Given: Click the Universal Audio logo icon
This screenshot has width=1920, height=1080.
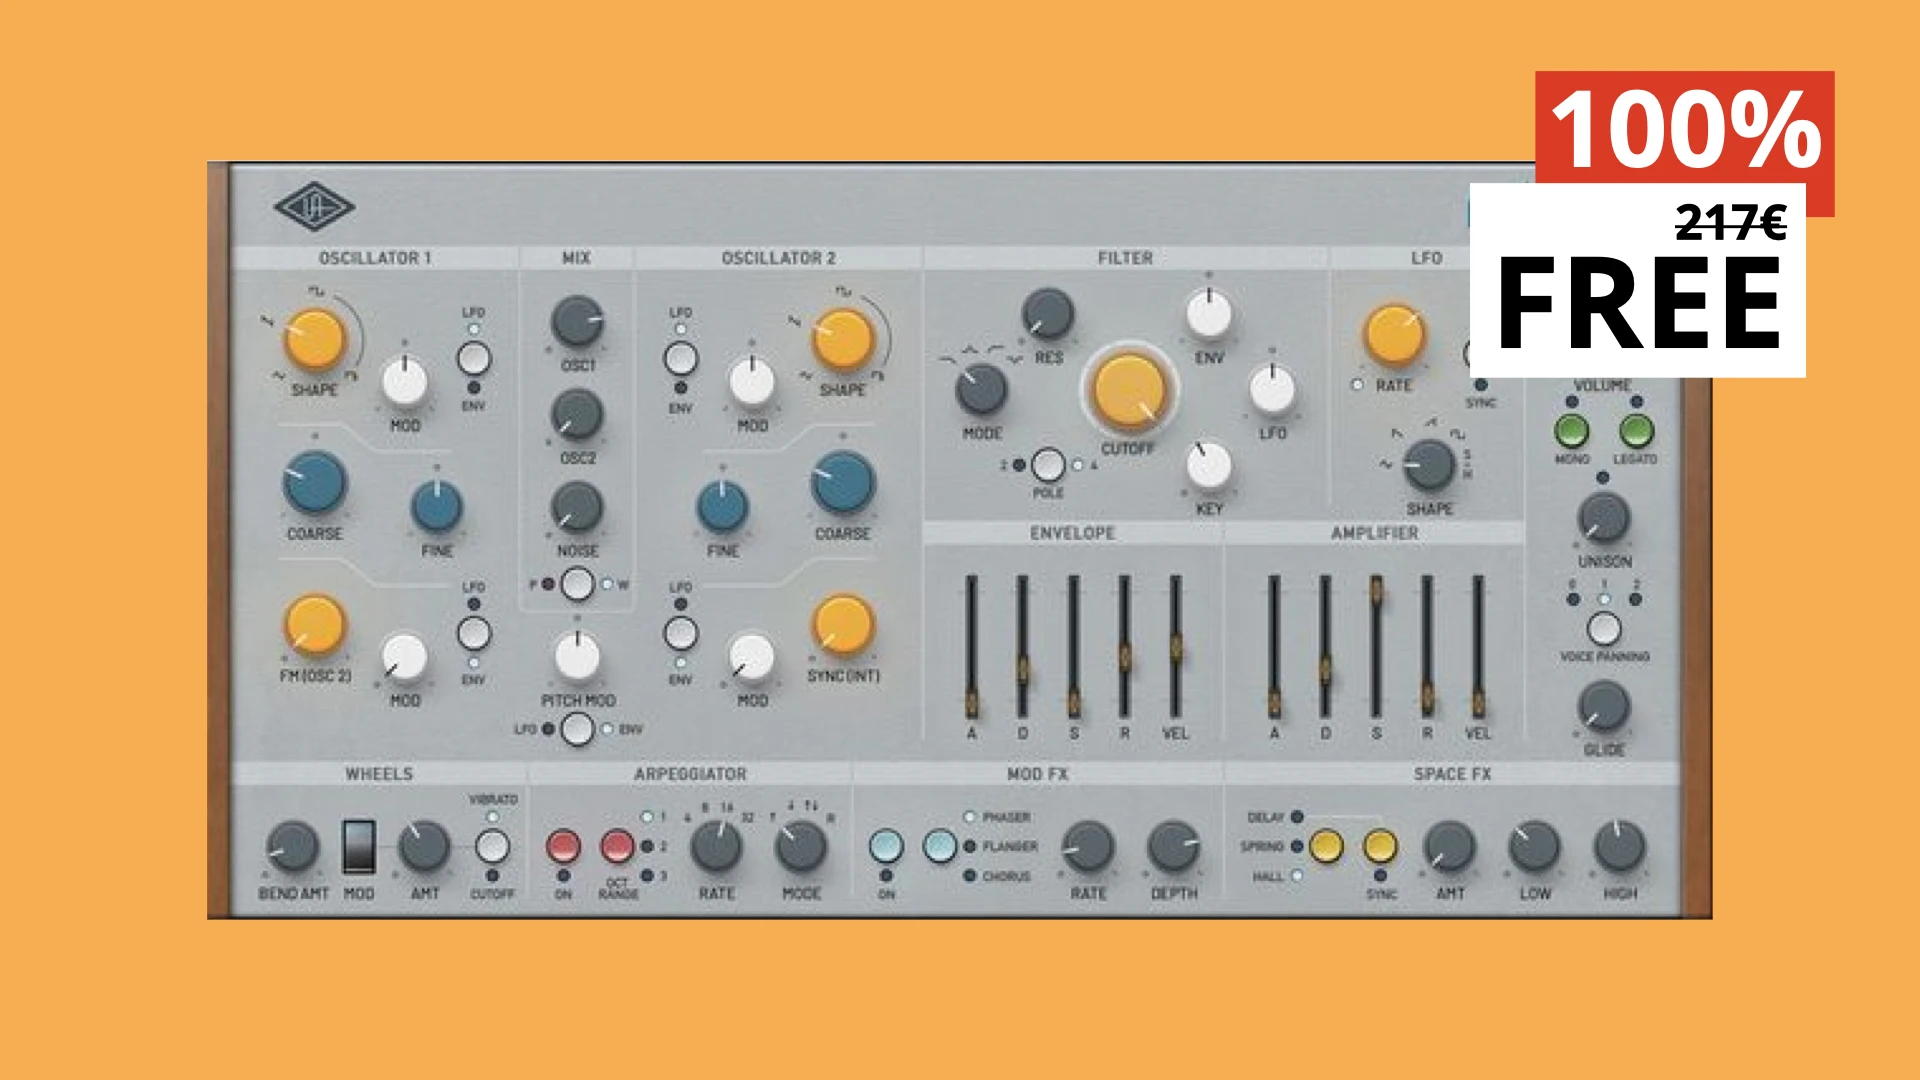Looking at the screenshot, I should coord(313,207).
